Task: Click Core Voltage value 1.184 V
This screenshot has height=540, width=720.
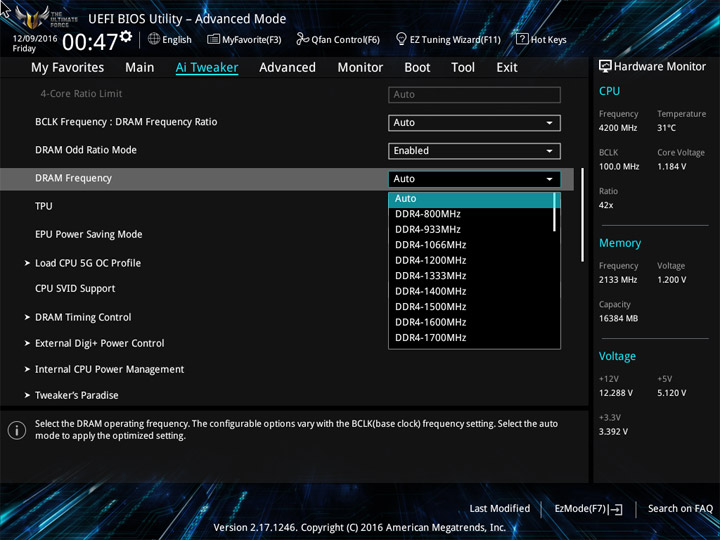Action: tap(671, 167)
